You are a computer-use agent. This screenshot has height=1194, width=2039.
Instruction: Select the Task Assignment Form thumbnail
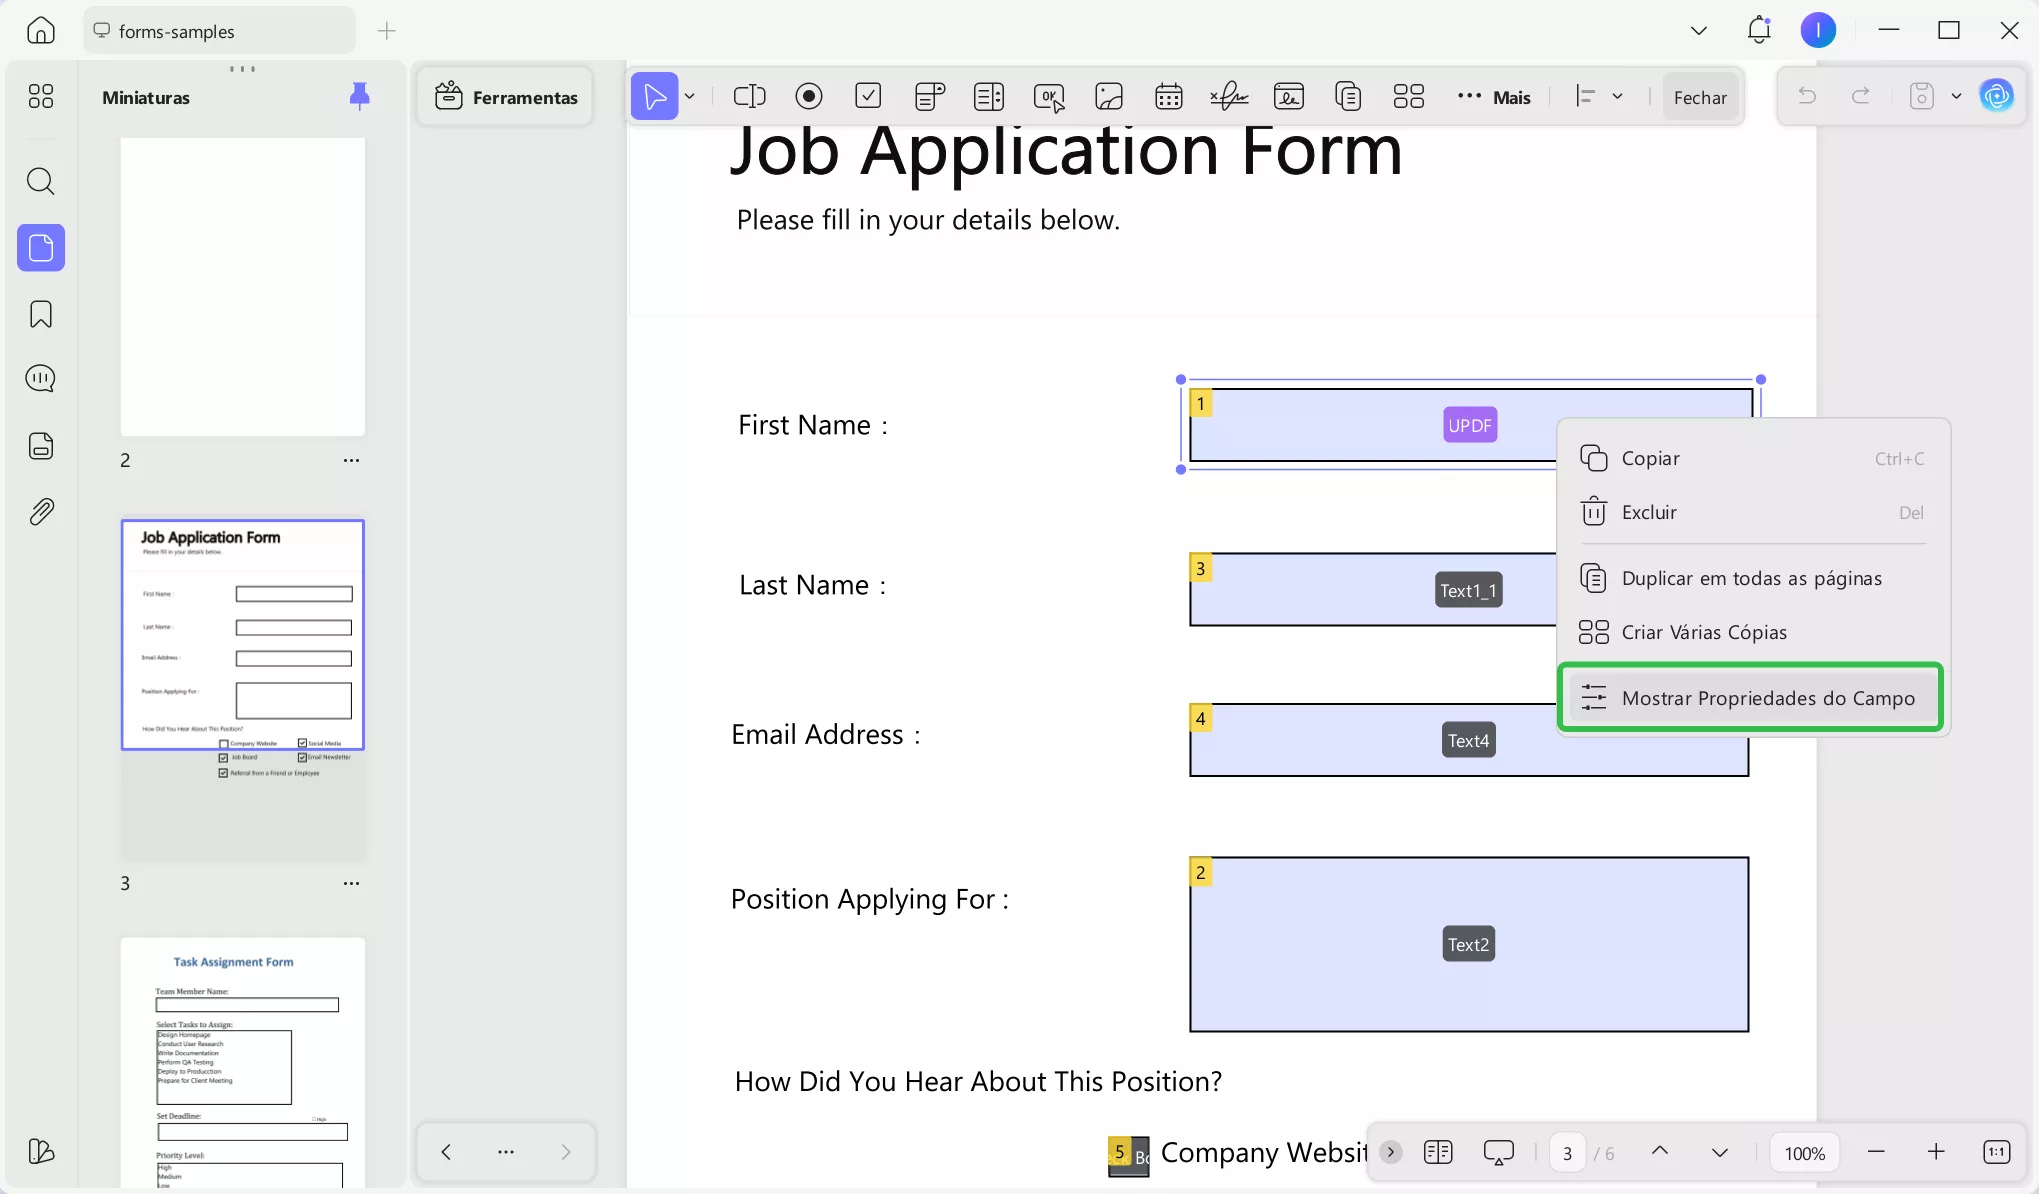coord(243,1060)
